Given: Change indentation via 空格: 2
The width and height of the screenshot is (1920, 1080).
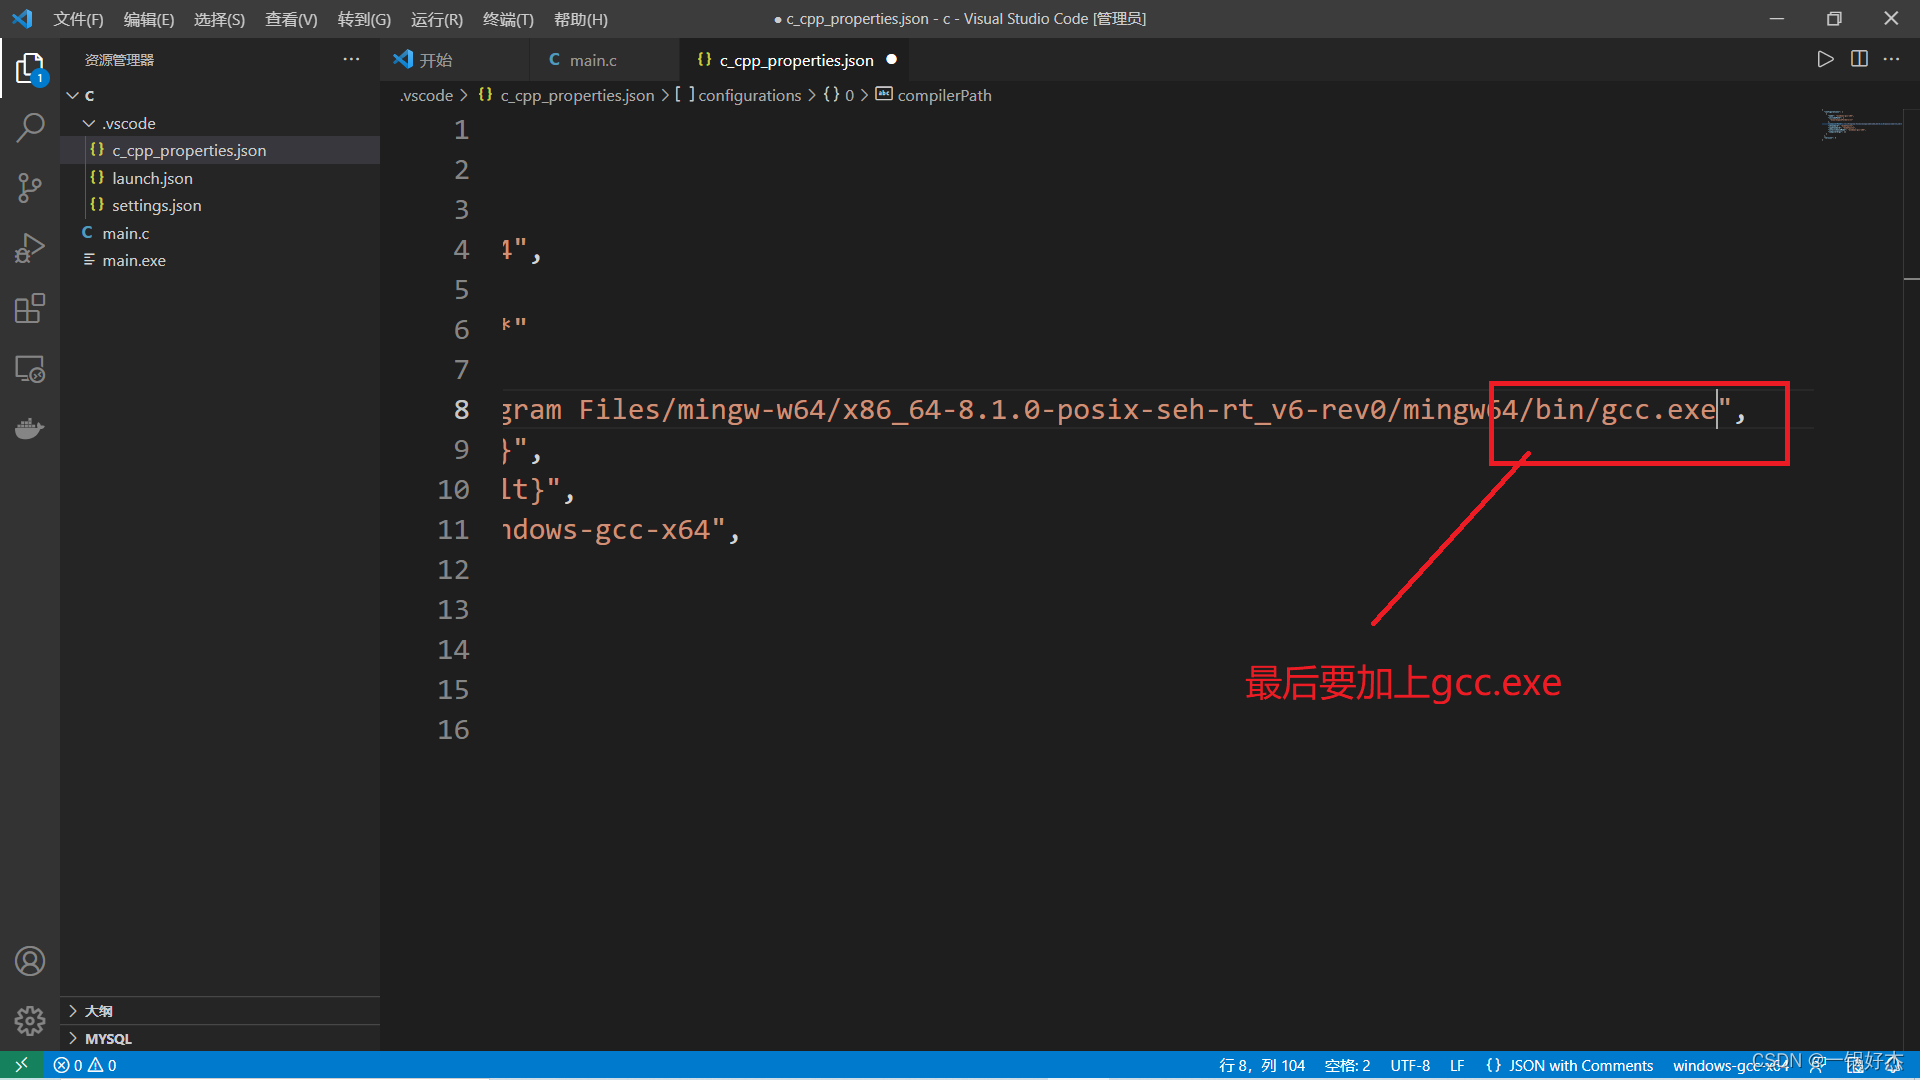Looking at the screenshot, I should [1347, 1065].
